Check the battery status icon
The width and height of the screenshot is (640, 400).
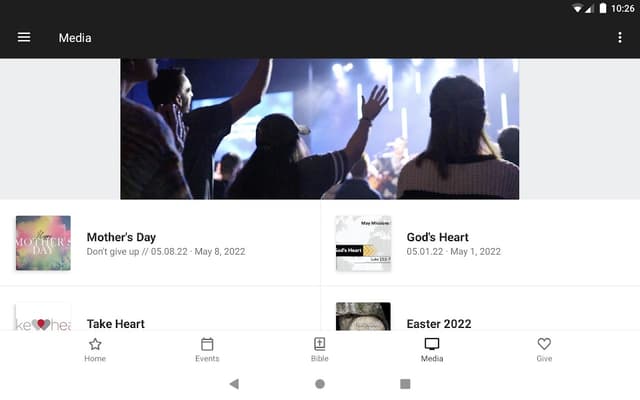click(x=603, y=8)
